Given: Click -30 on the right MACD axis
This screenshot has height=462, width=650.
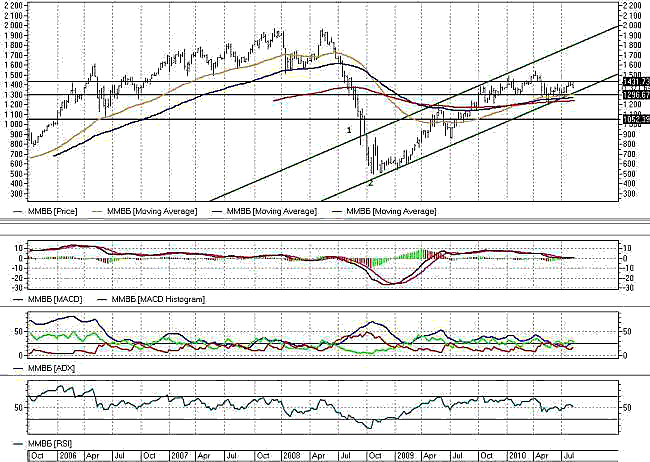Looking at the screenshot, I should 628,288.
